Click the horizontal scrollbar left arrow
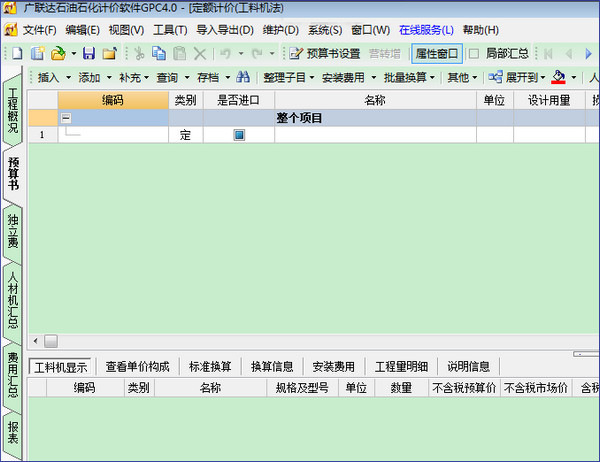This screenshot has width=600, height=462. 36,341
